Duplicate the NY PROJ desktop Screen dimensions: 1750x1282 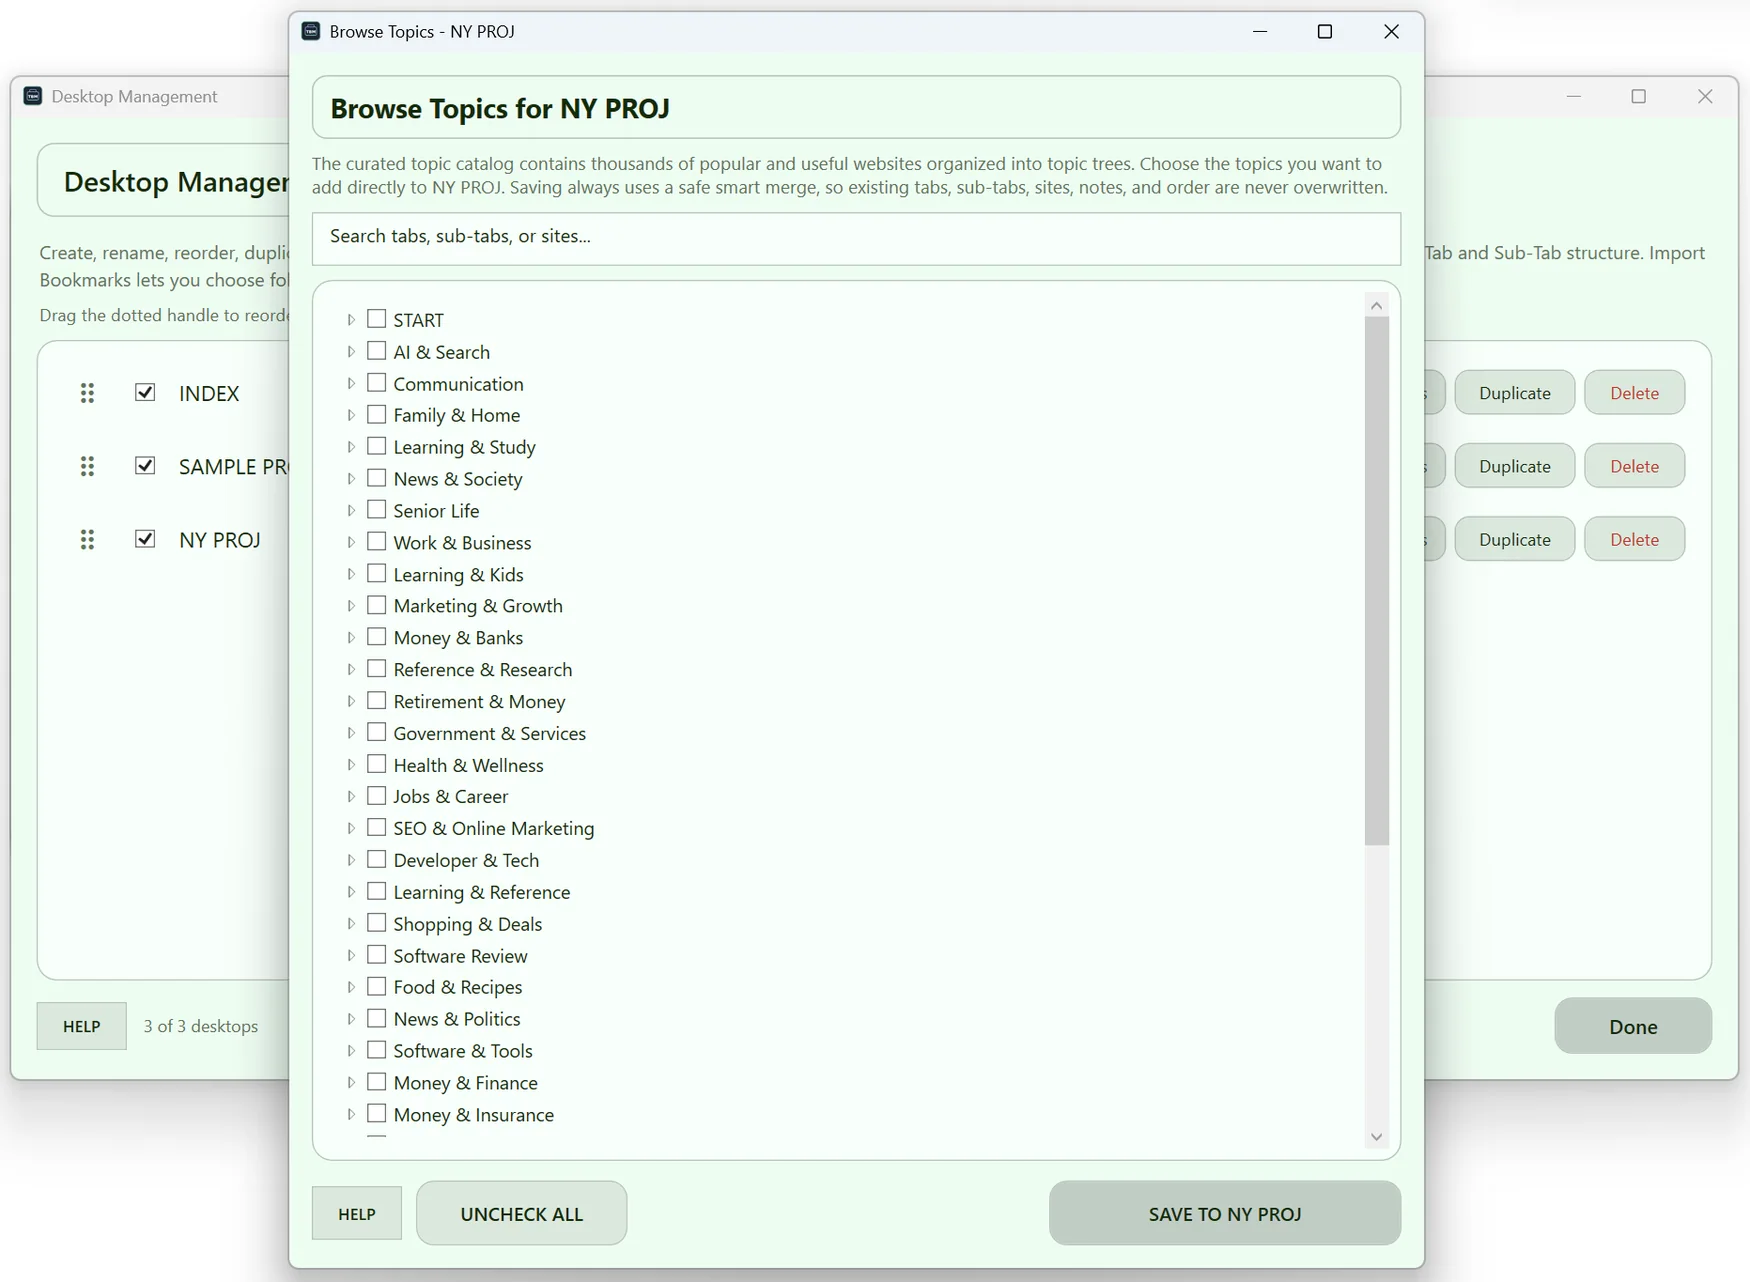[1514, 539]
